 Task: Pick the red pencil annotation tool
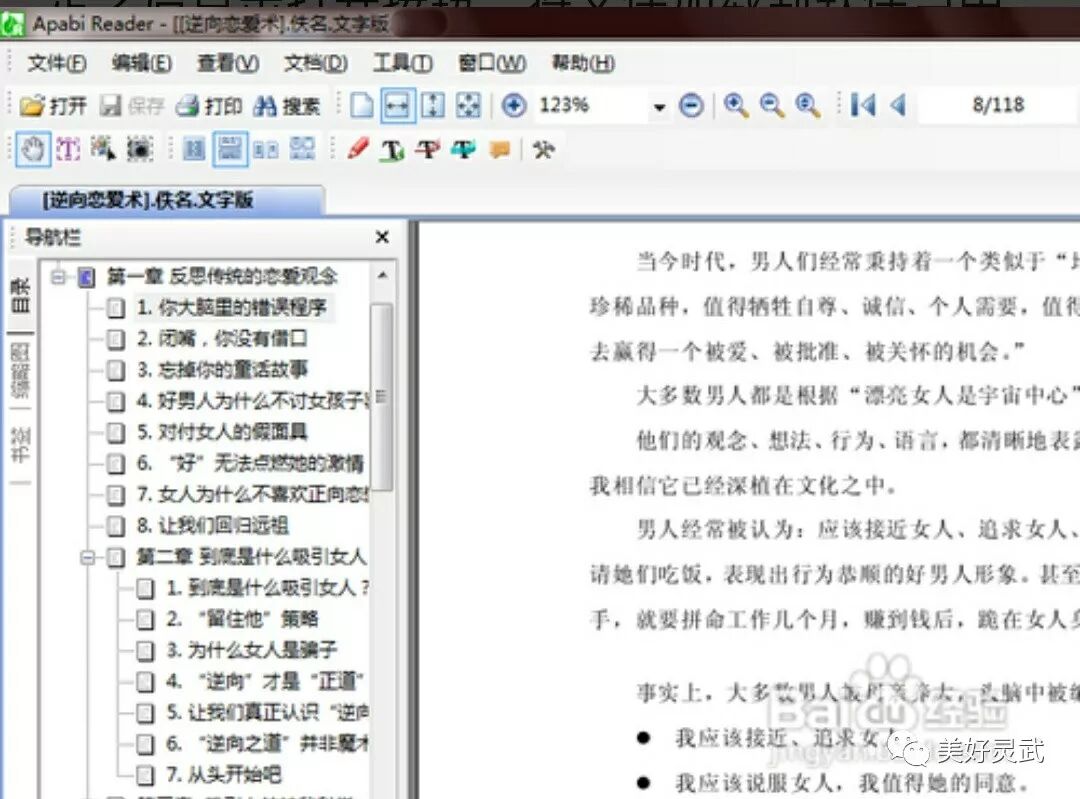coord(360,148)
